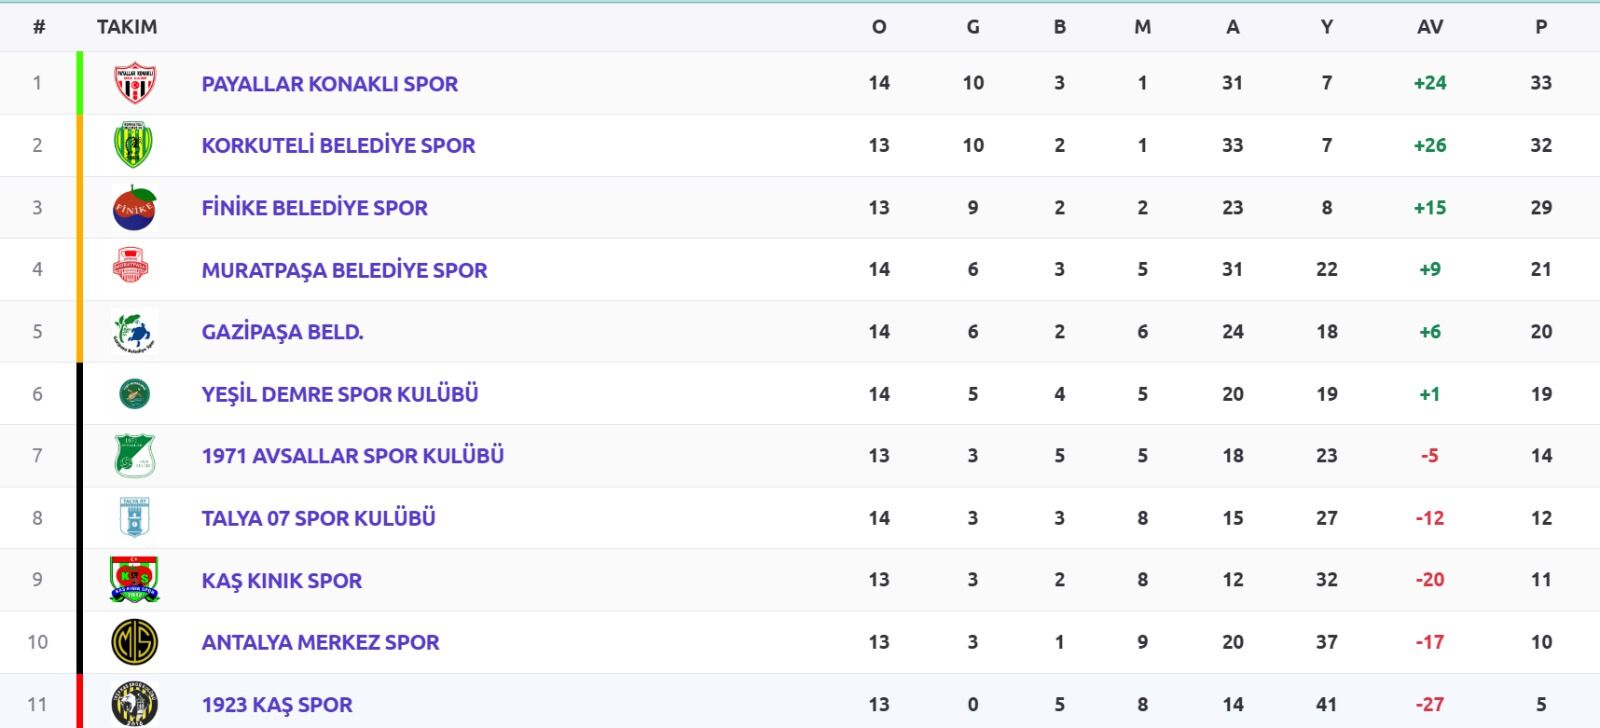Click Kaş Kınık Spor team logo
This screenshot has width=1600, height=728.
(134, 580)
